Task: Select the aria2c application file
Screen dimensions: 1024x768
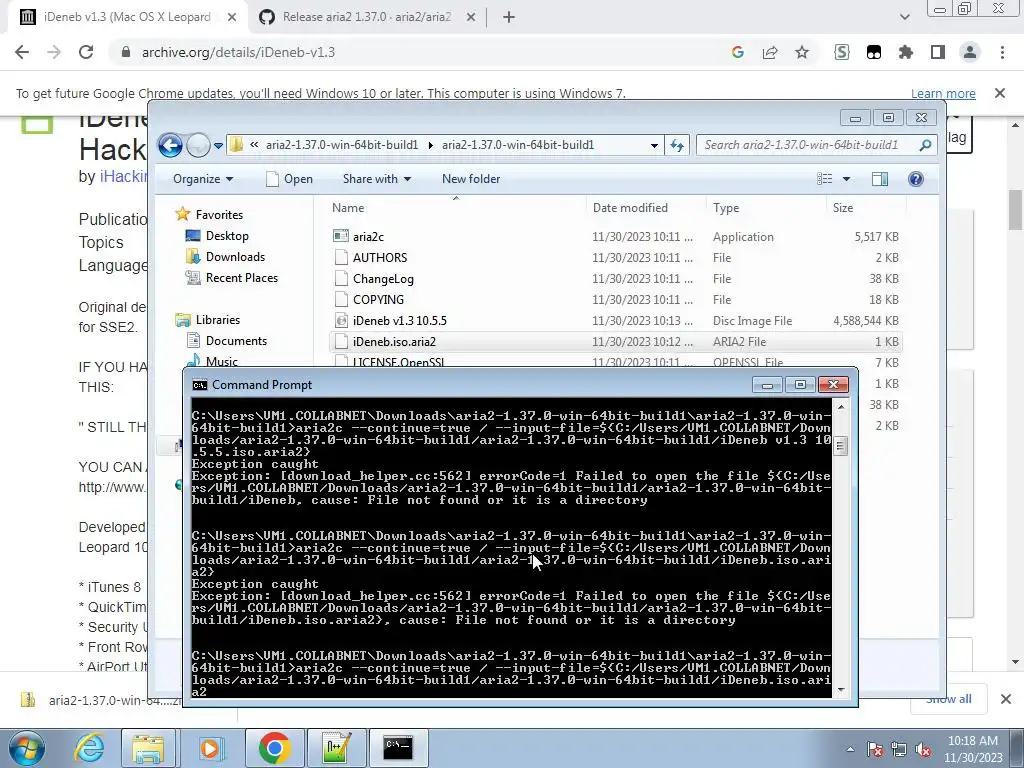Action: 615,236
